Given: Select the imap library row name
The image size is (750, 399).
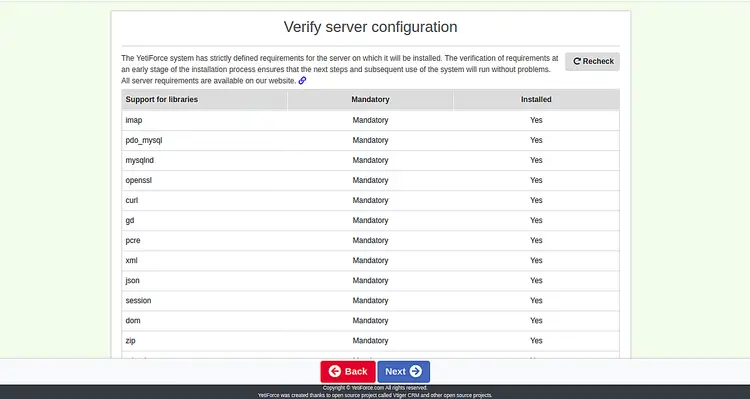Looking at the screenshot, I should [134, 120].
